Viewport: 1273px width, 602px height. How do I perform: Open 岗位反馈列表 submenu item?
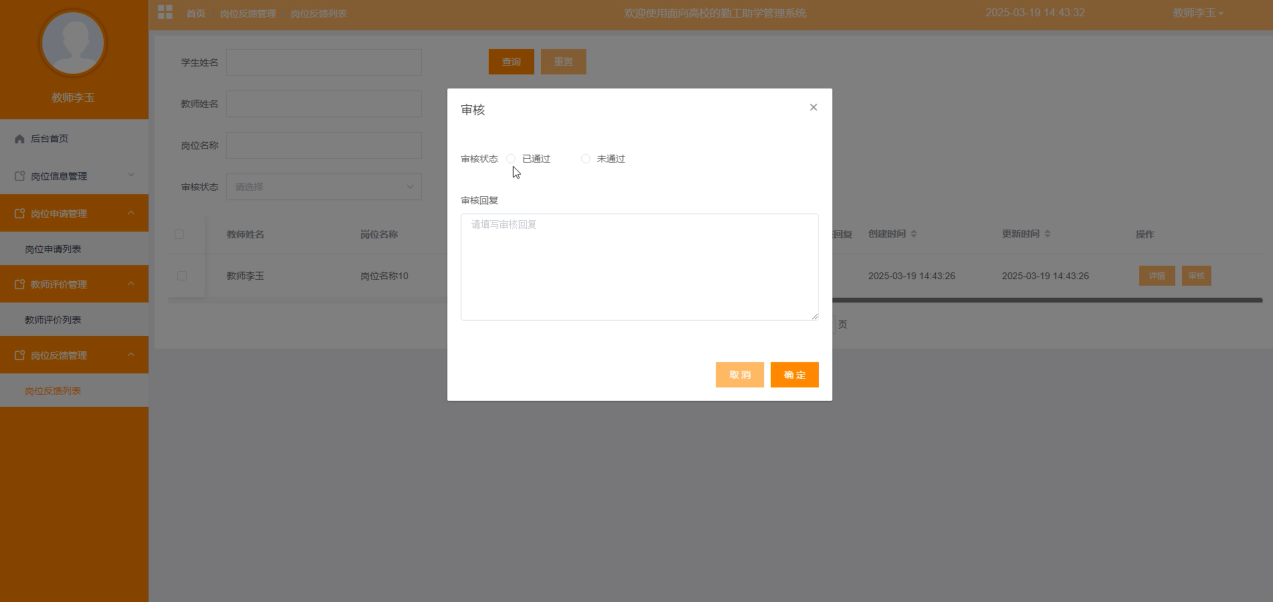74,391
